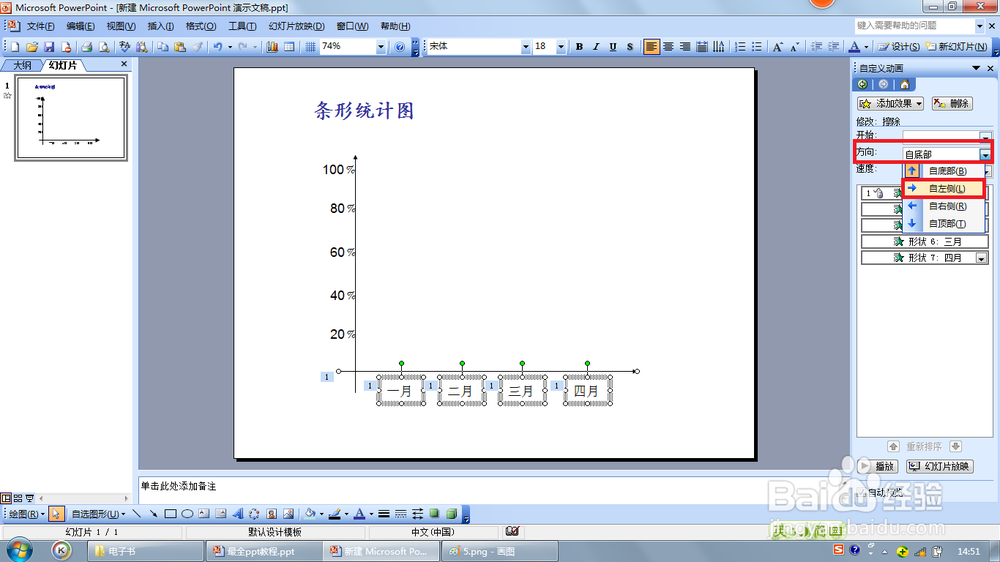Toggle bulleted list
Image resolution: width=1000 pixels, height=562 pixels.
[x=756, y=47]
